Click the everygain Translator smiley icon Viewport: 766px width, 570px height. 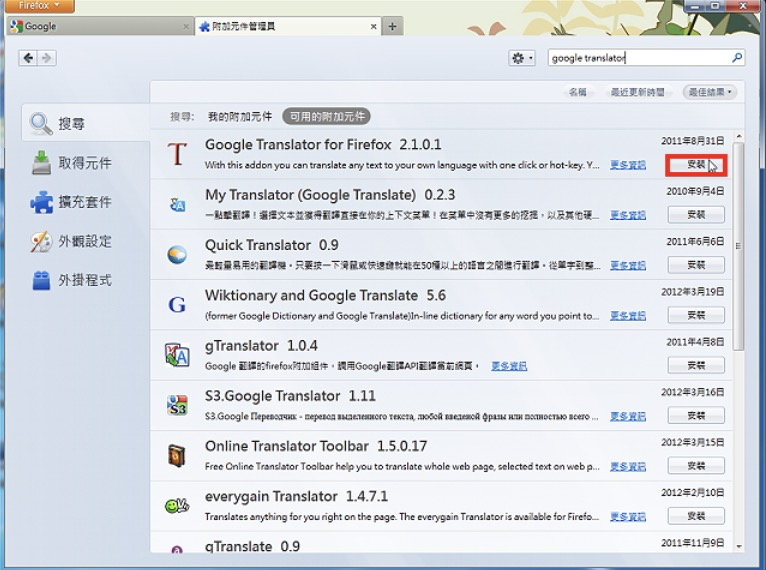pyautogui.click(x=177, y=506)
